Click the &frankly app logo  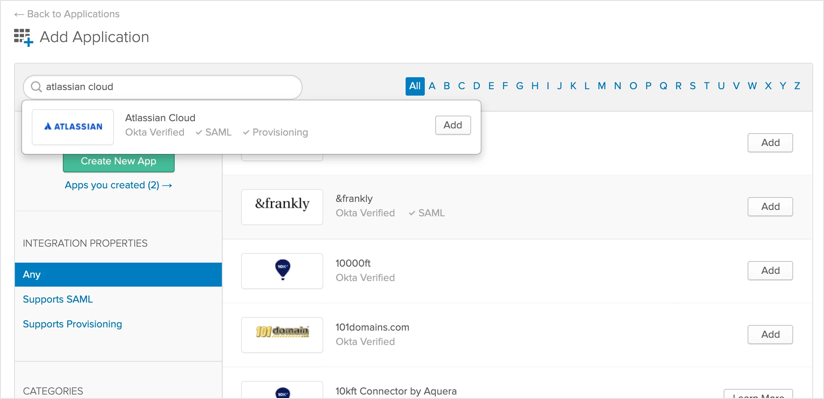click(282, 207)
